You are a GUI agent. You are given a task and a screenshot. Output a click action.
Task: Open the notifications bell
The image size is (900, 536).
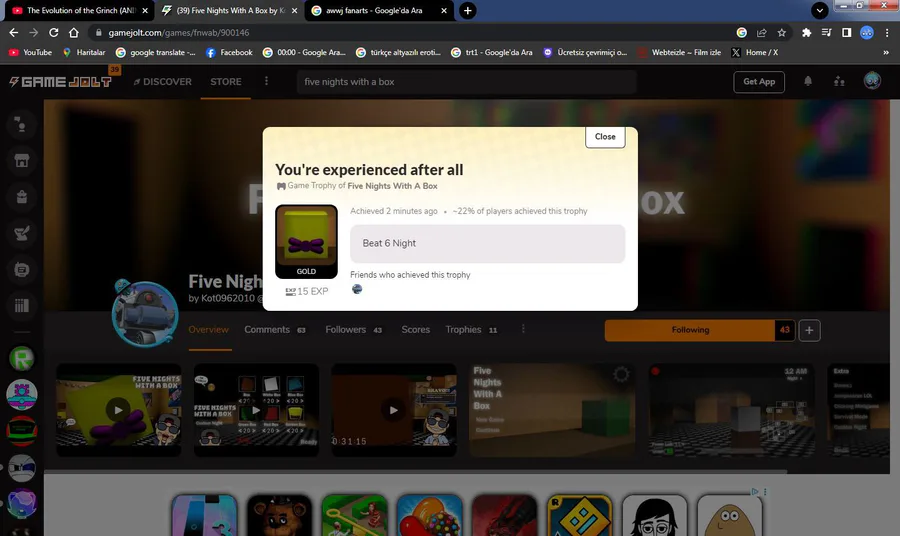click(808, 81)
